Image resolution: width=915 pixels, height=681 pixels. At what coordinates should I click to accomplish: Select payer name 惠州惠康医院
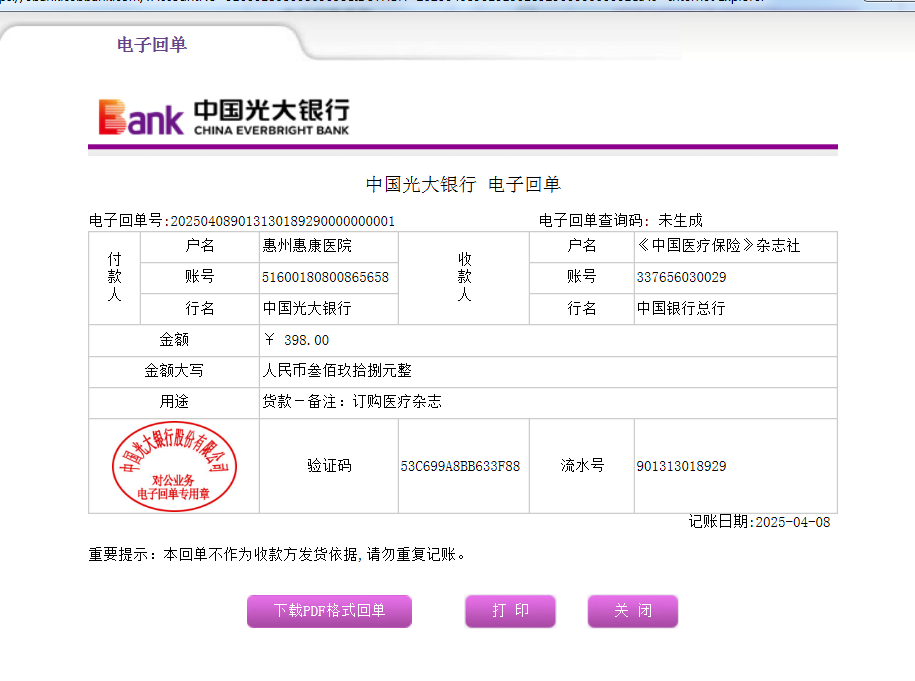[307, 246]
